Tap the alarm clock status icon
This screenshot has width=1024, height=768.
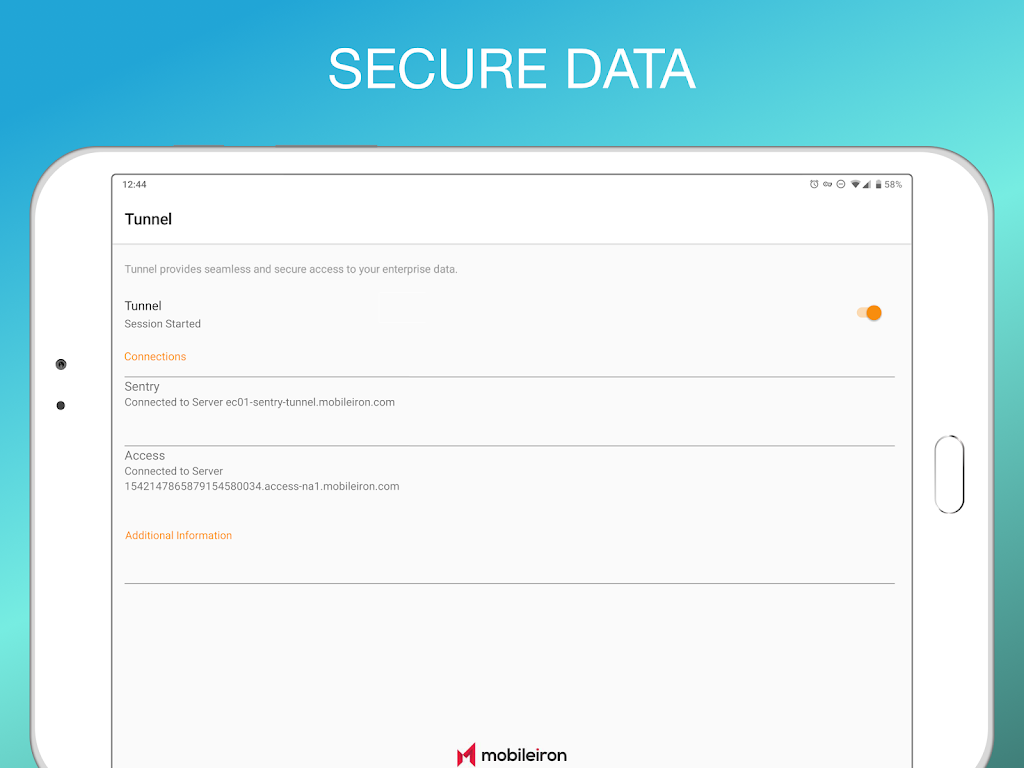[814, 184]
